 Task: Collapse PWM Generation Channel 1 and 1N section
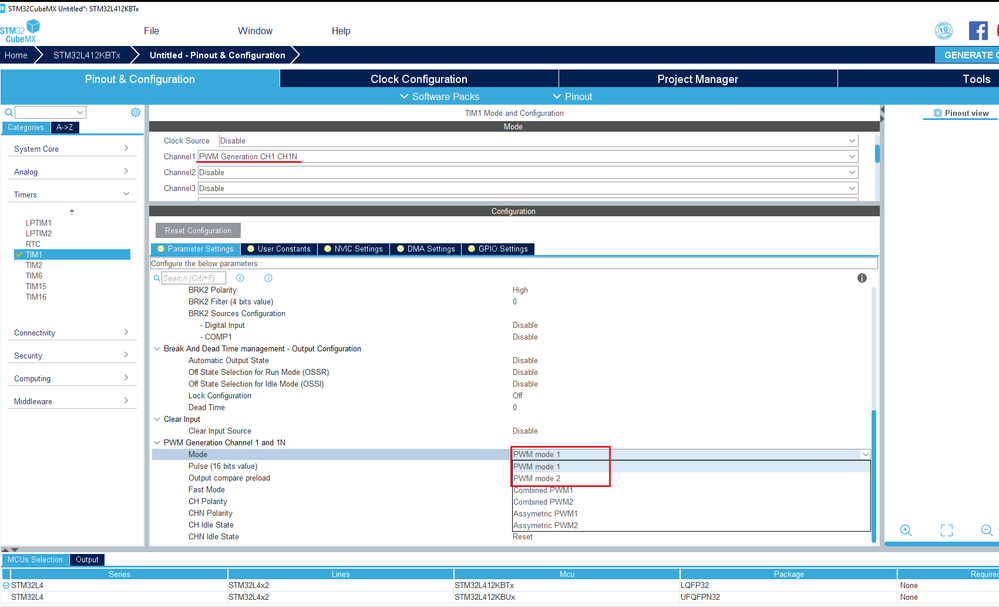point(157,443)
